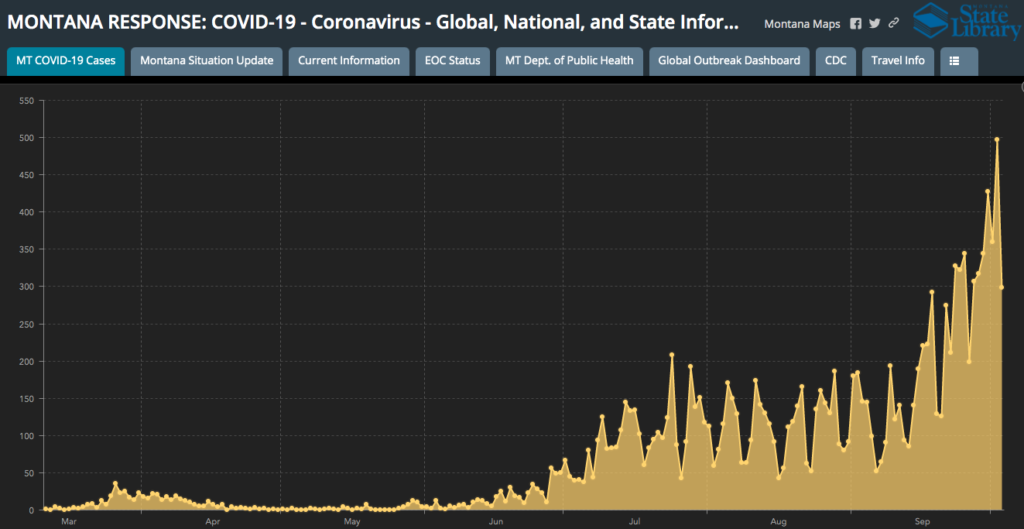Share dashboard via Twitter icon

[874, 24]
